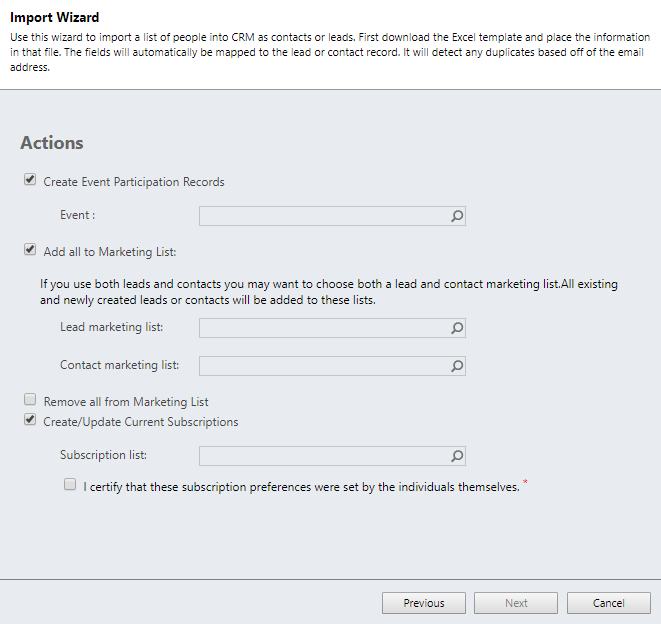
Task: Open Contact marketing list lookup magnifier
Action: click(457, 366)
